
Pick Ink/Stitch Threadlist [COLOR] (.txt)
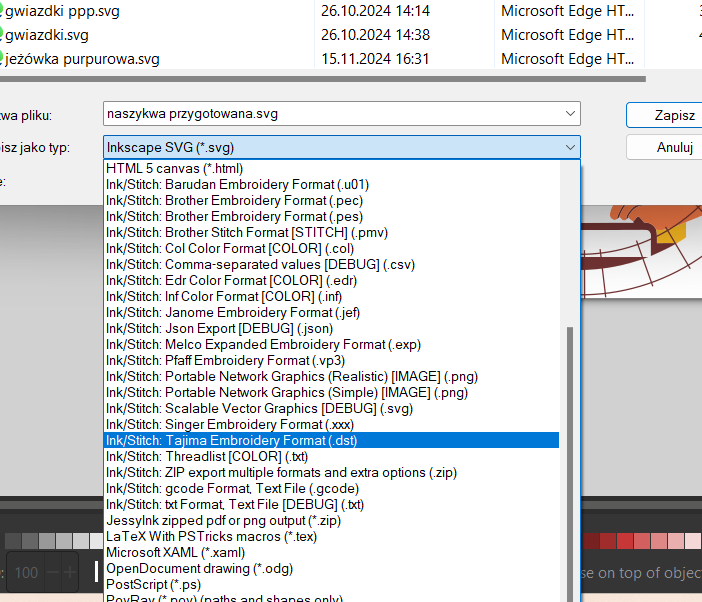tap(331, 457)
